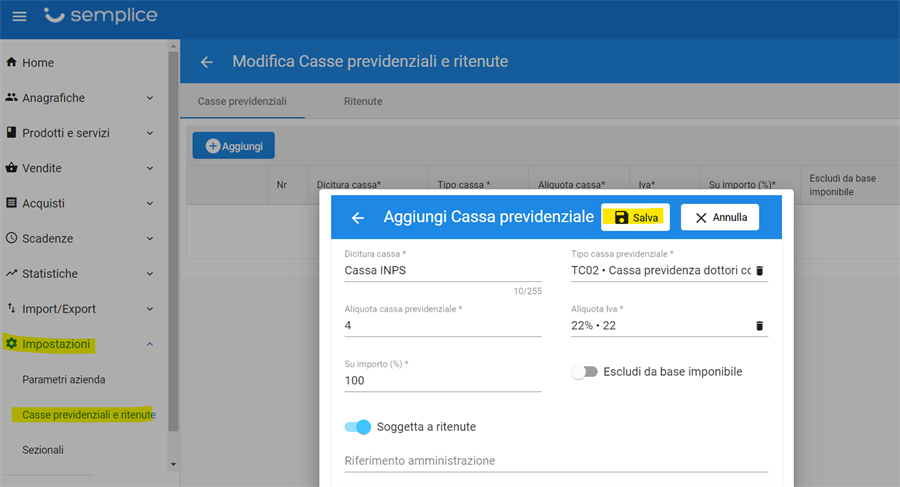Expand the Statistiche menu chevron
The image size is (900, 487).
pyautogui.click(x=150, y=274)
